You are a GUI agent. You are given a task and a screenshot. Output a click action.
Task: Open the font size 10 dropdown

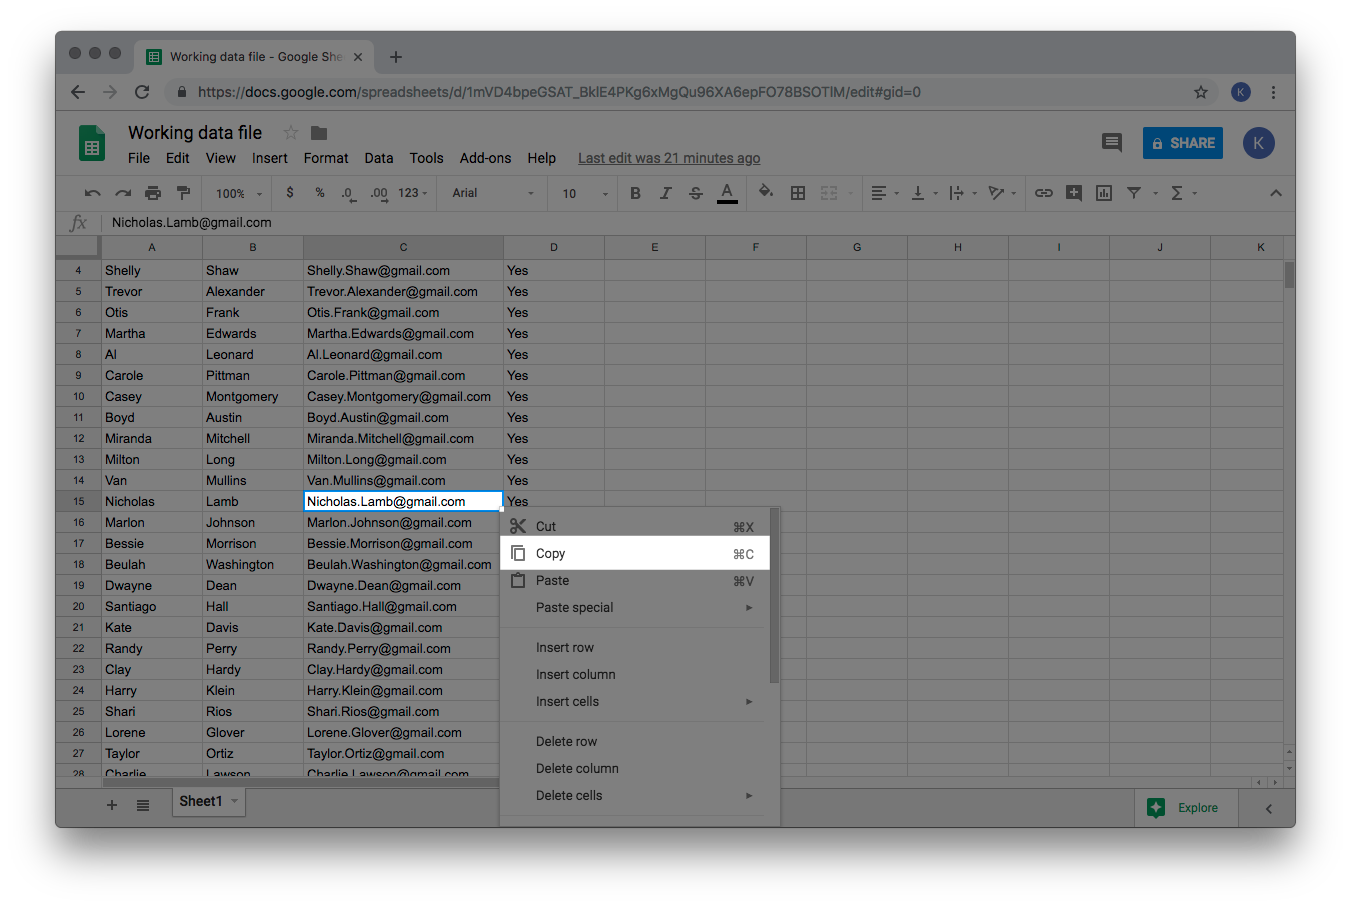(x=585, y=194)
